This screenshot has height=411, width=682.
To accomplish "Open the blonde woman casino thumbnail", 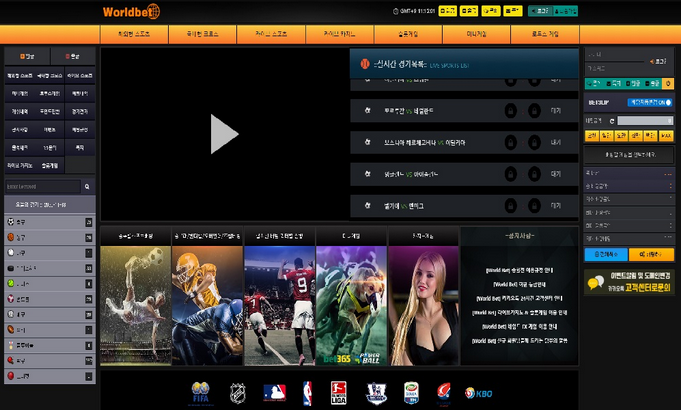I will [424, 305].
